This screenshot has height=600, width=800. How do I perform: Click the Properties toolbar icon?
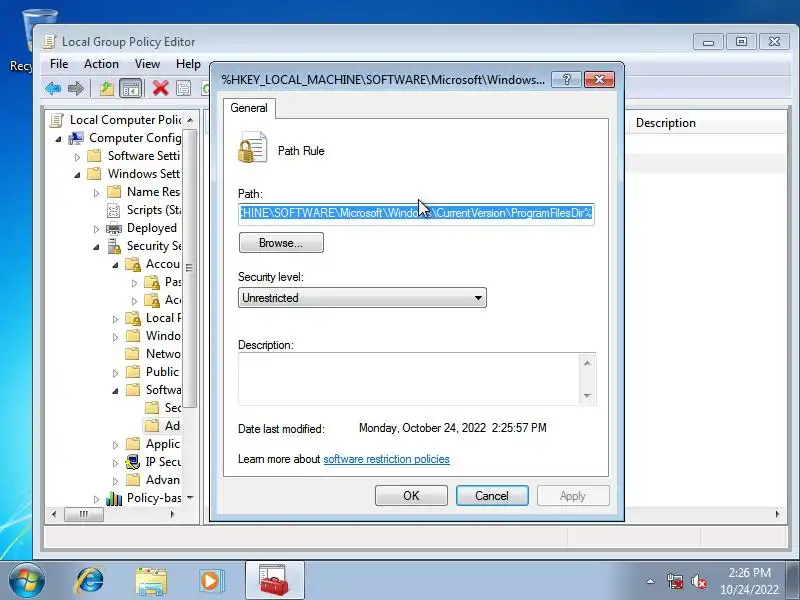click(183, 88)
